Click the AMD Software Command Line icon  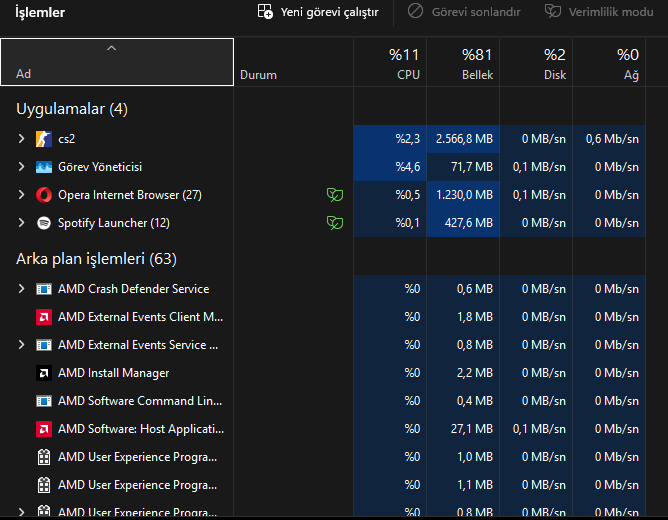point(44,401)
